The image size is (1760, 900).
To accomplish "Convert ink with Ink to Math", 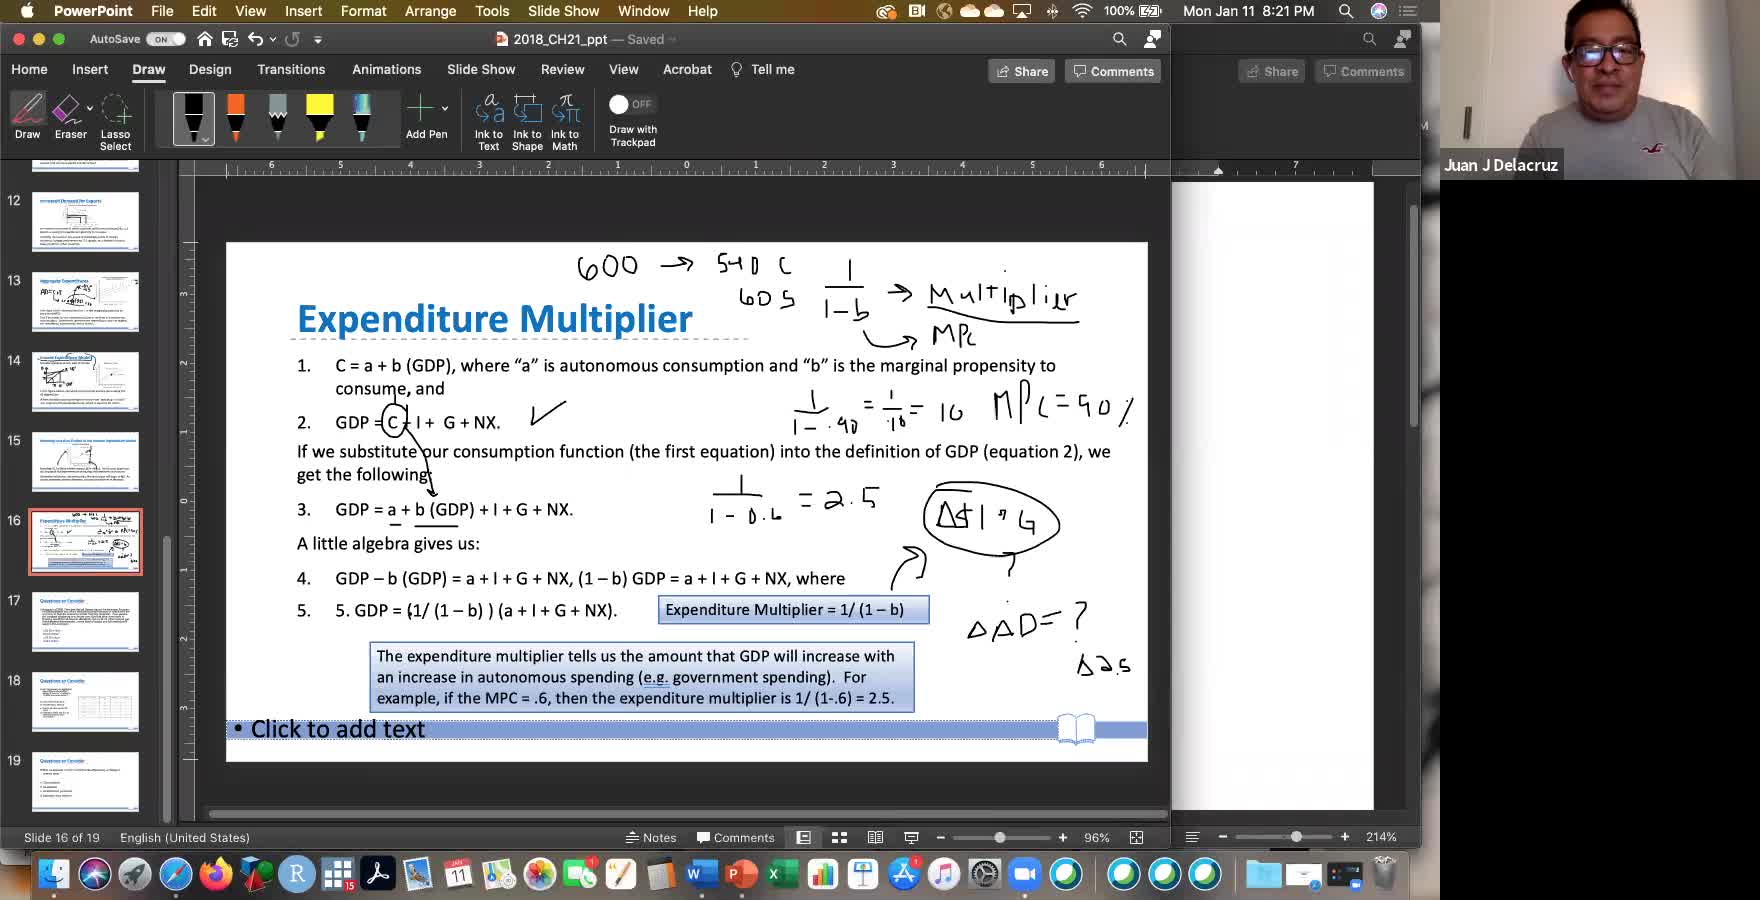I will [x=565, y=122].
